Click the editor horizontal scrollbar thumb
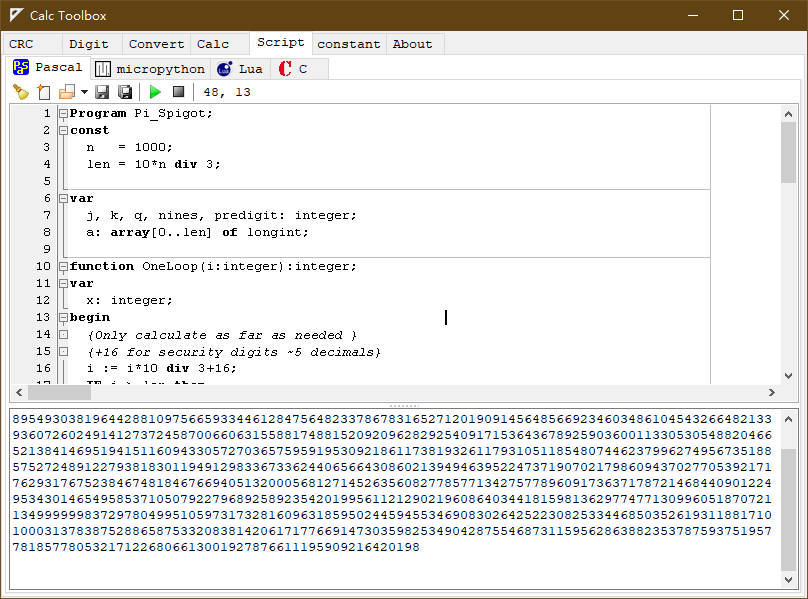 59,393
